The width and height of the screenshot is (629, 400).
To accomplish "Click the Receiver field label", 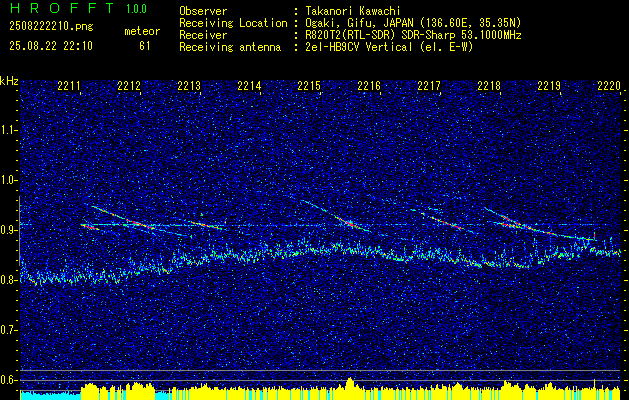I will [203, 35].
